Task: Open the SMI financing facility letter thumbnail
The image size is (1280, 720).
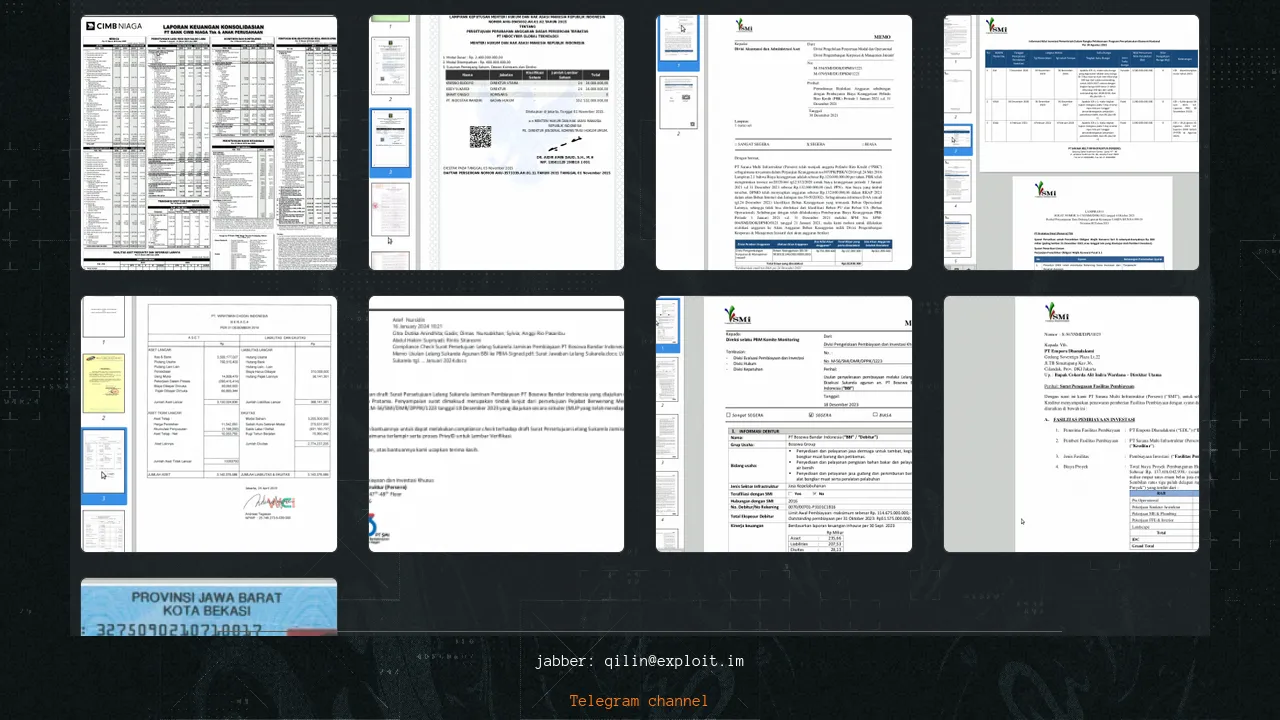Action: point(1071,423)
